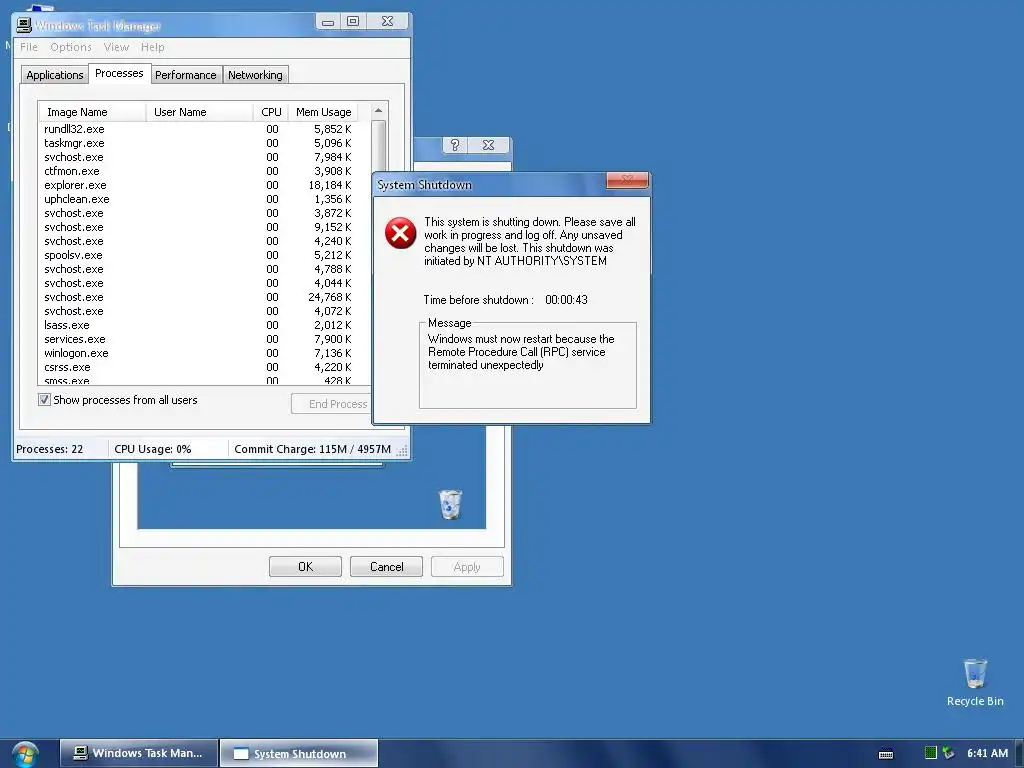
Task: Click System Shutdown taskbar button
Action: coord(298,753)
